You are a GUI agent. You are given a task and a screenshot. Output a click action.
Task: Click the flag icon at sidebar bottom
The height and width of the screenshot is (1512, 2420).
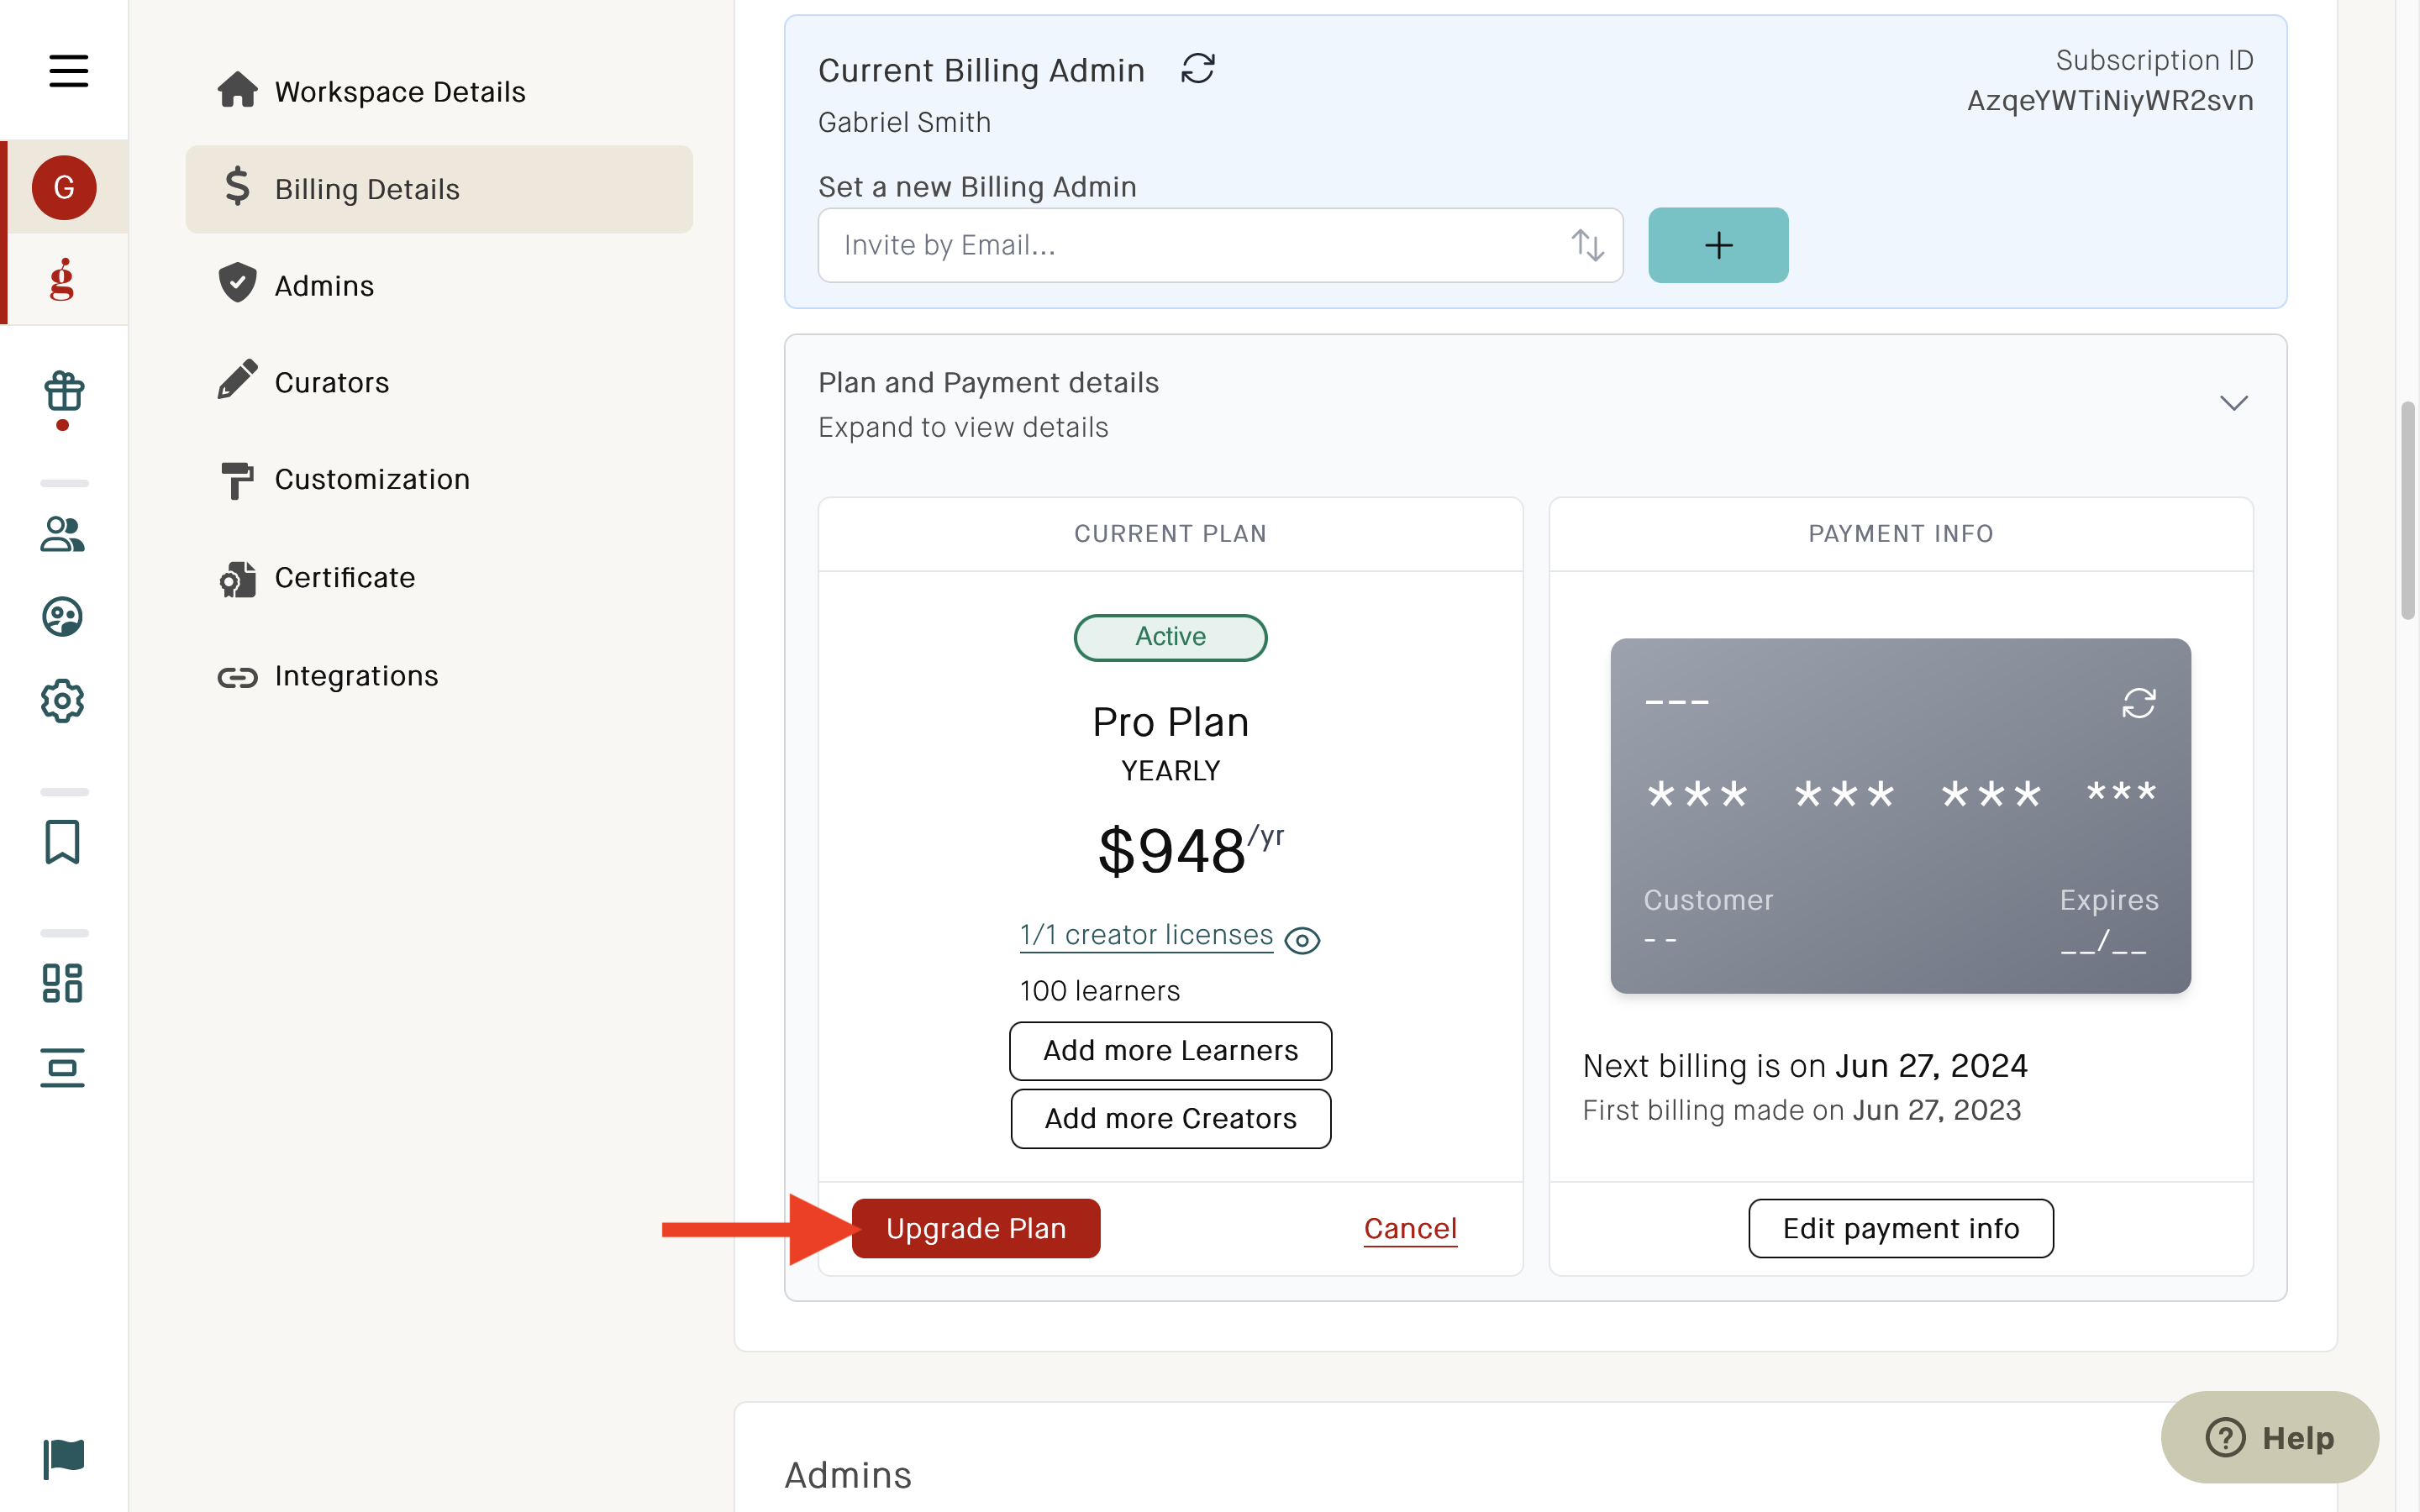[x=64, y=1458]
